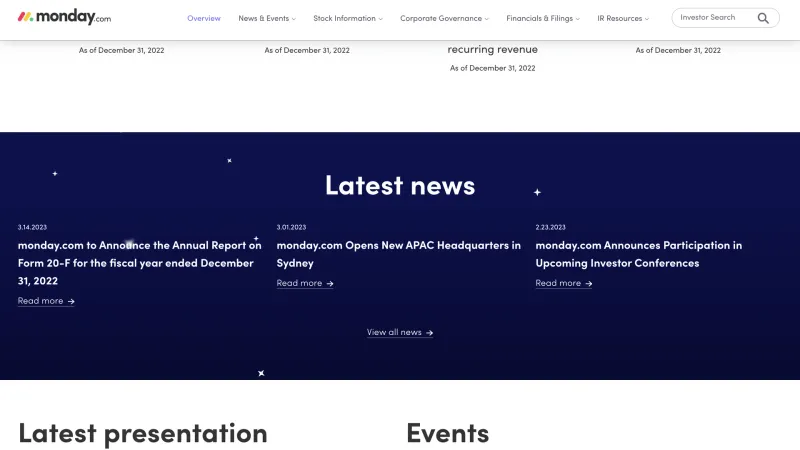Expand the Stock Information chevron
Image resolution: width=800 pixels, height=450 pixels.
coord(381,19)
